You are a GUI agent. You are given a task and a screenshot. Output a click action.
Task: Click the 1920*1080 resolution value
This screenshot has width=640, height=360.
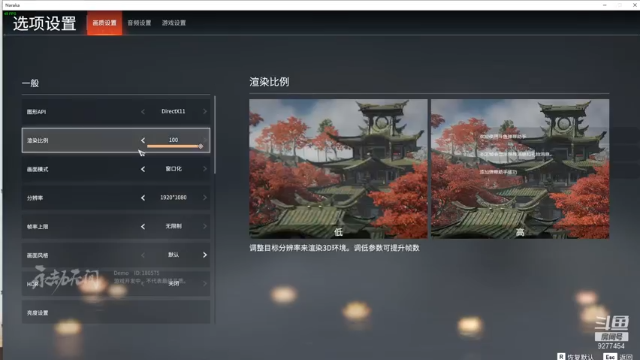click(x=173, y=197)
